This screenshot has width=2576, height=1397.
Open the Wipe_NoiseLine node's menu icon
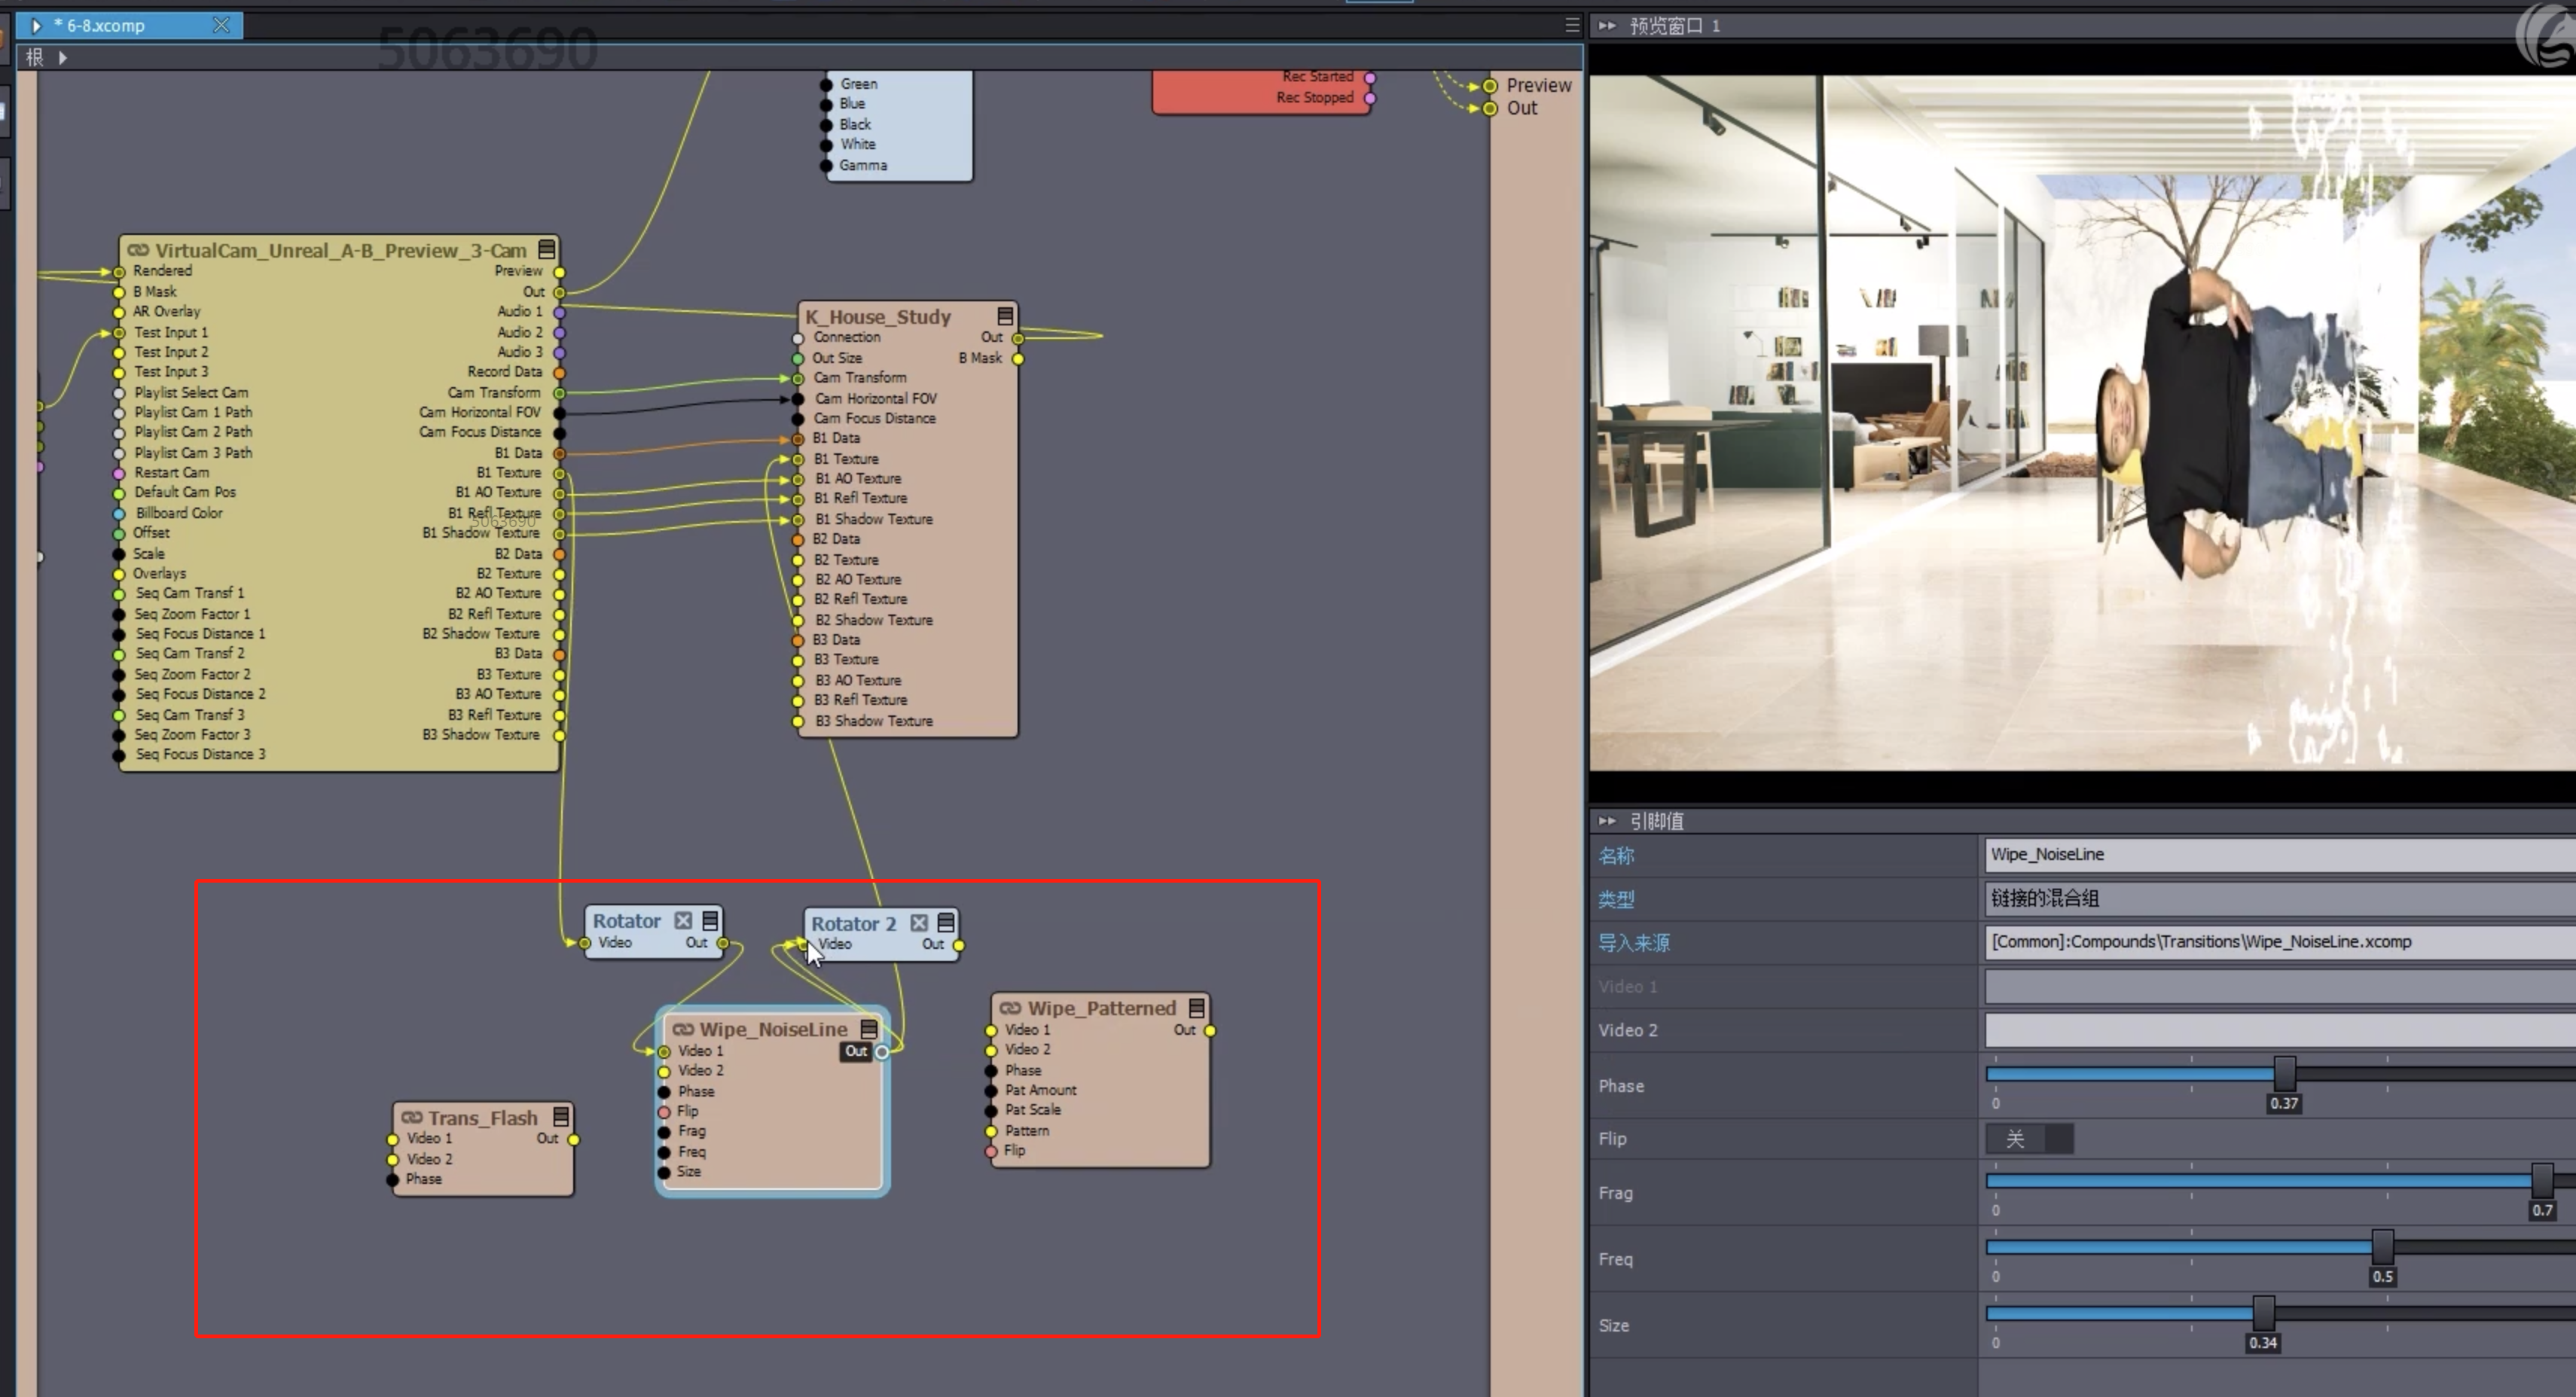869,1029
